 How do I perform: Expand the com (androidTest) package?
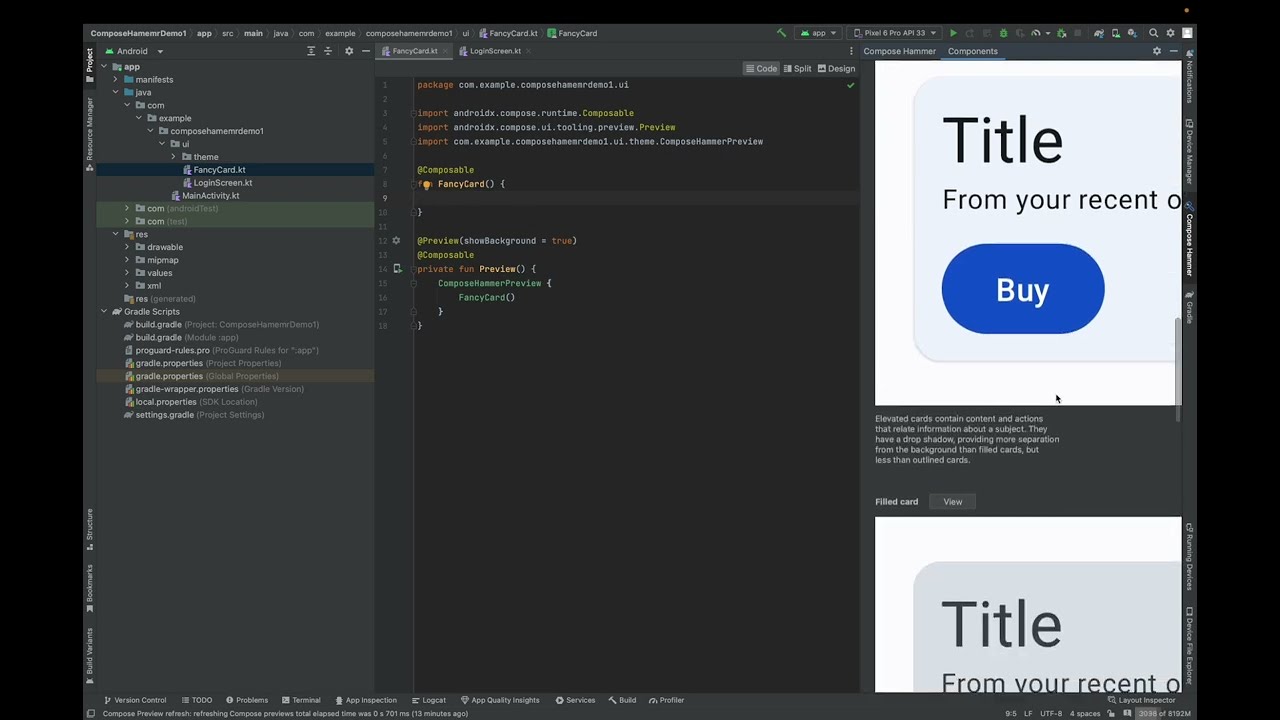(x=126, y=208)
